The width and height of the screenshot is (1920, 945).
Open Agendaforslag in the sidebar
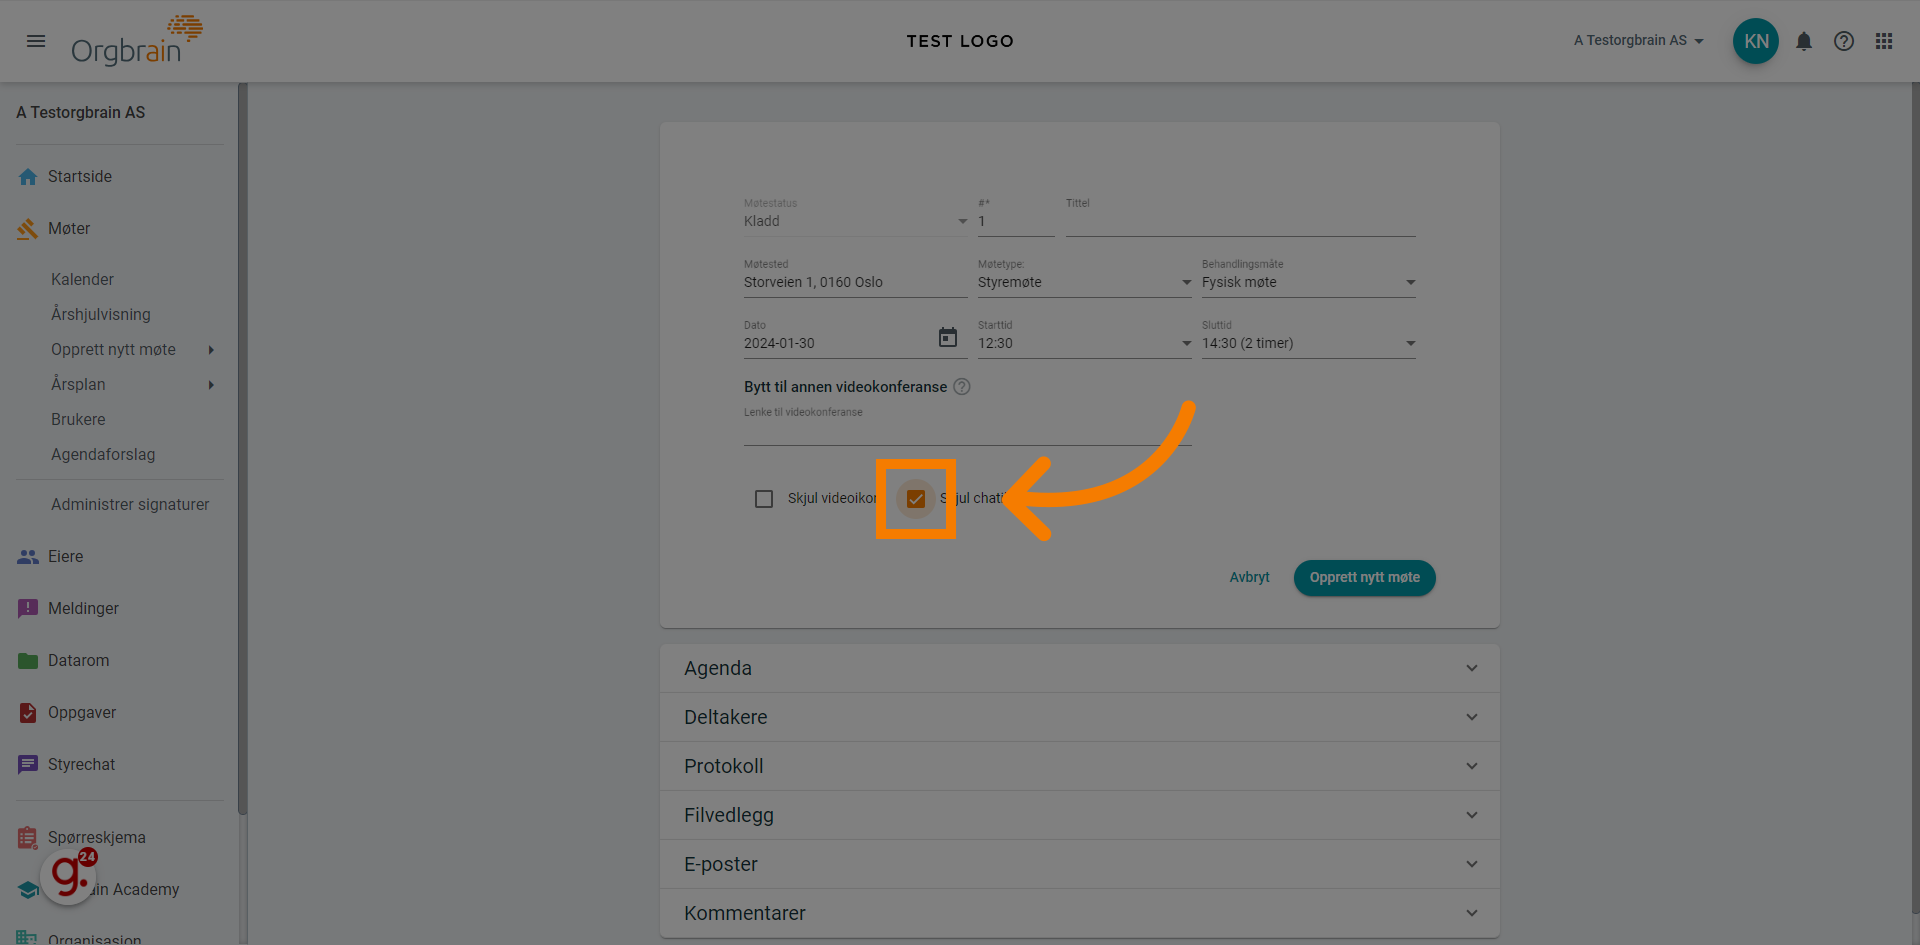click(x=103, y=455)
